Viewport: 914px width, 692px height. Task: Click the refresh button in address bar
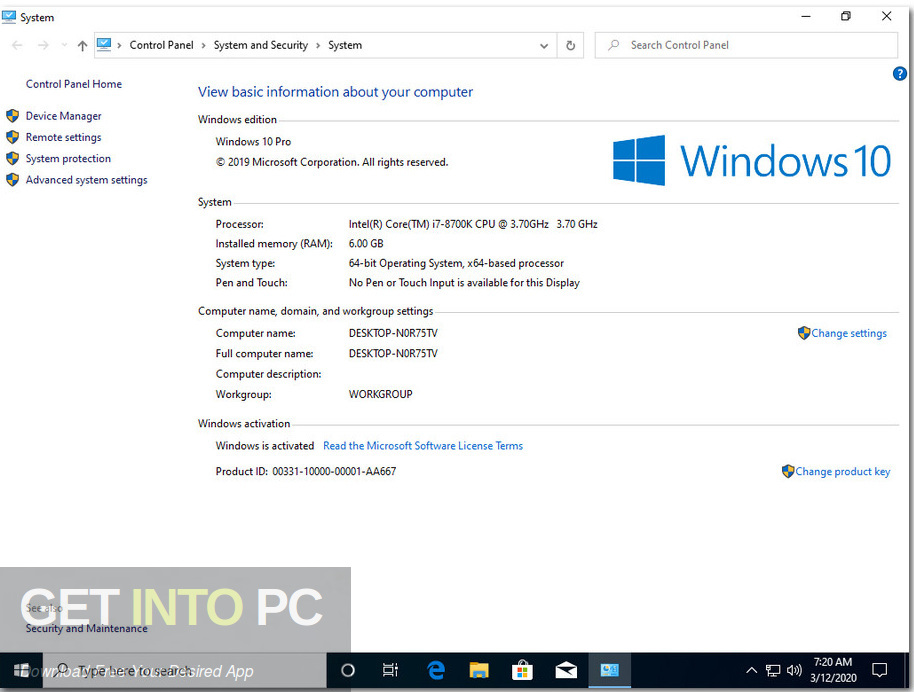(x=571, y=45)
